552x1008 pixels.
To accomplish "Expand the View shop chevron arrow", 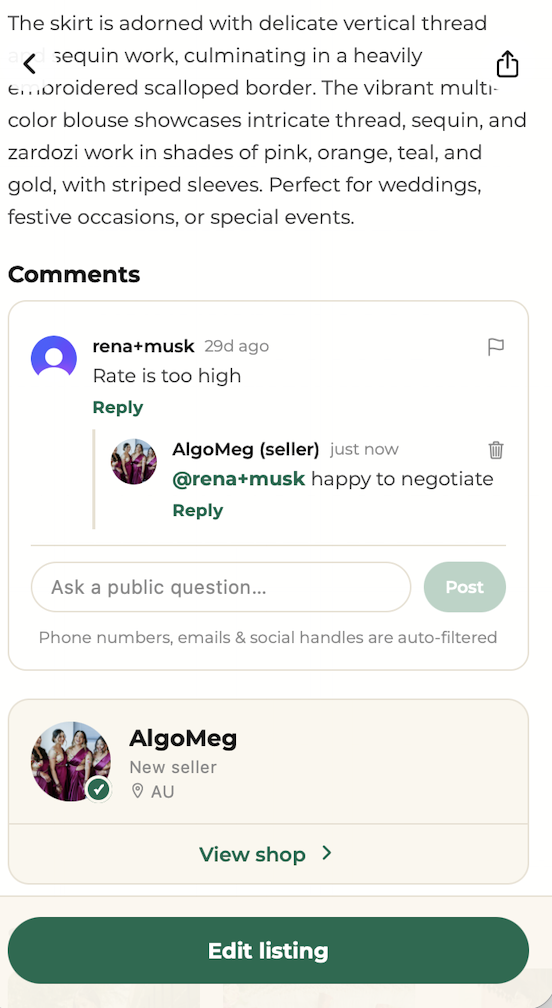I will click(x=327, y=853).
